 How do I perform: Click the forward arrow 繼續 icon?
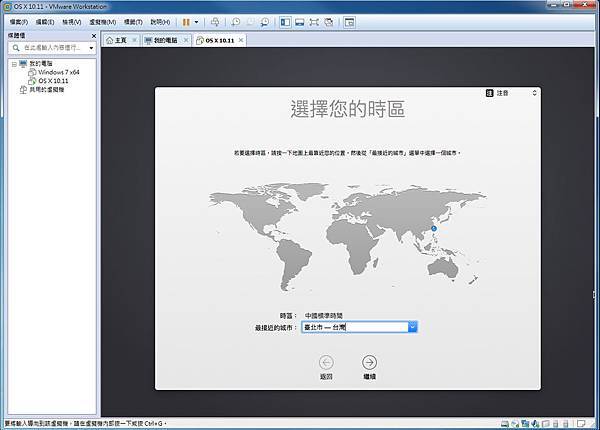370,362
